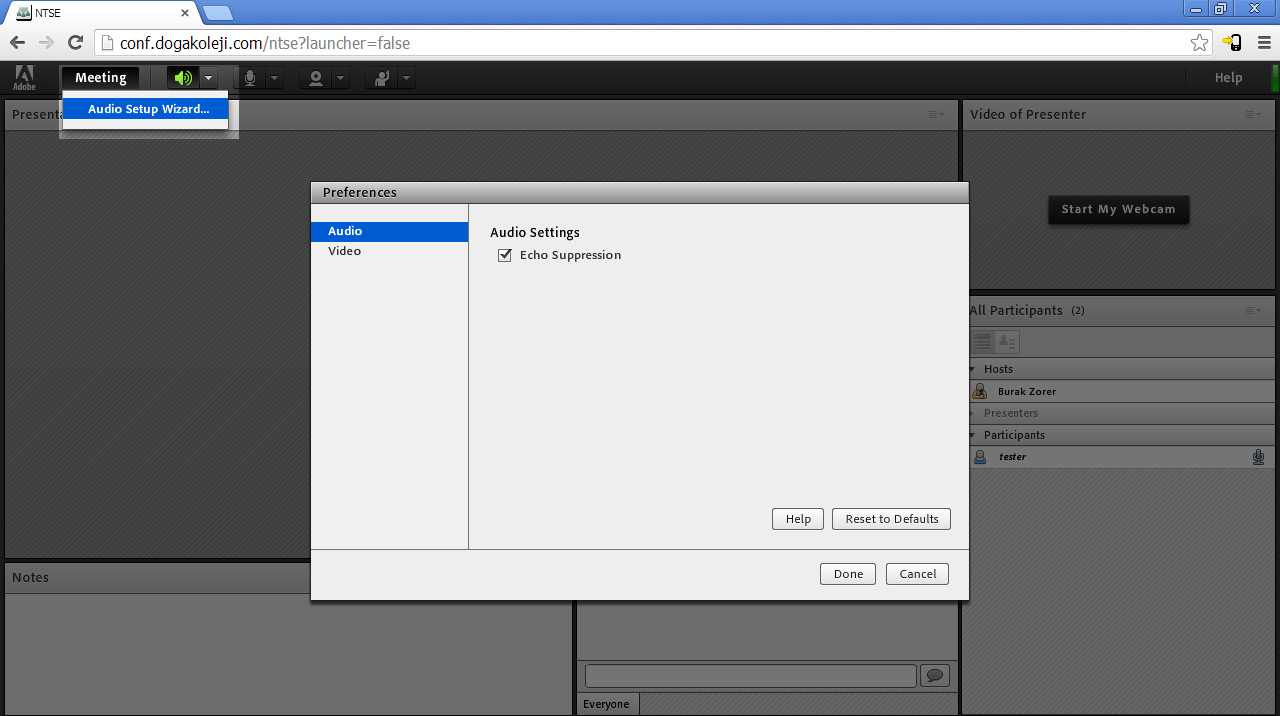1280x716 pixels.
Task: Click the Video of Presenter pod options icon
Action: (1252, 115)
